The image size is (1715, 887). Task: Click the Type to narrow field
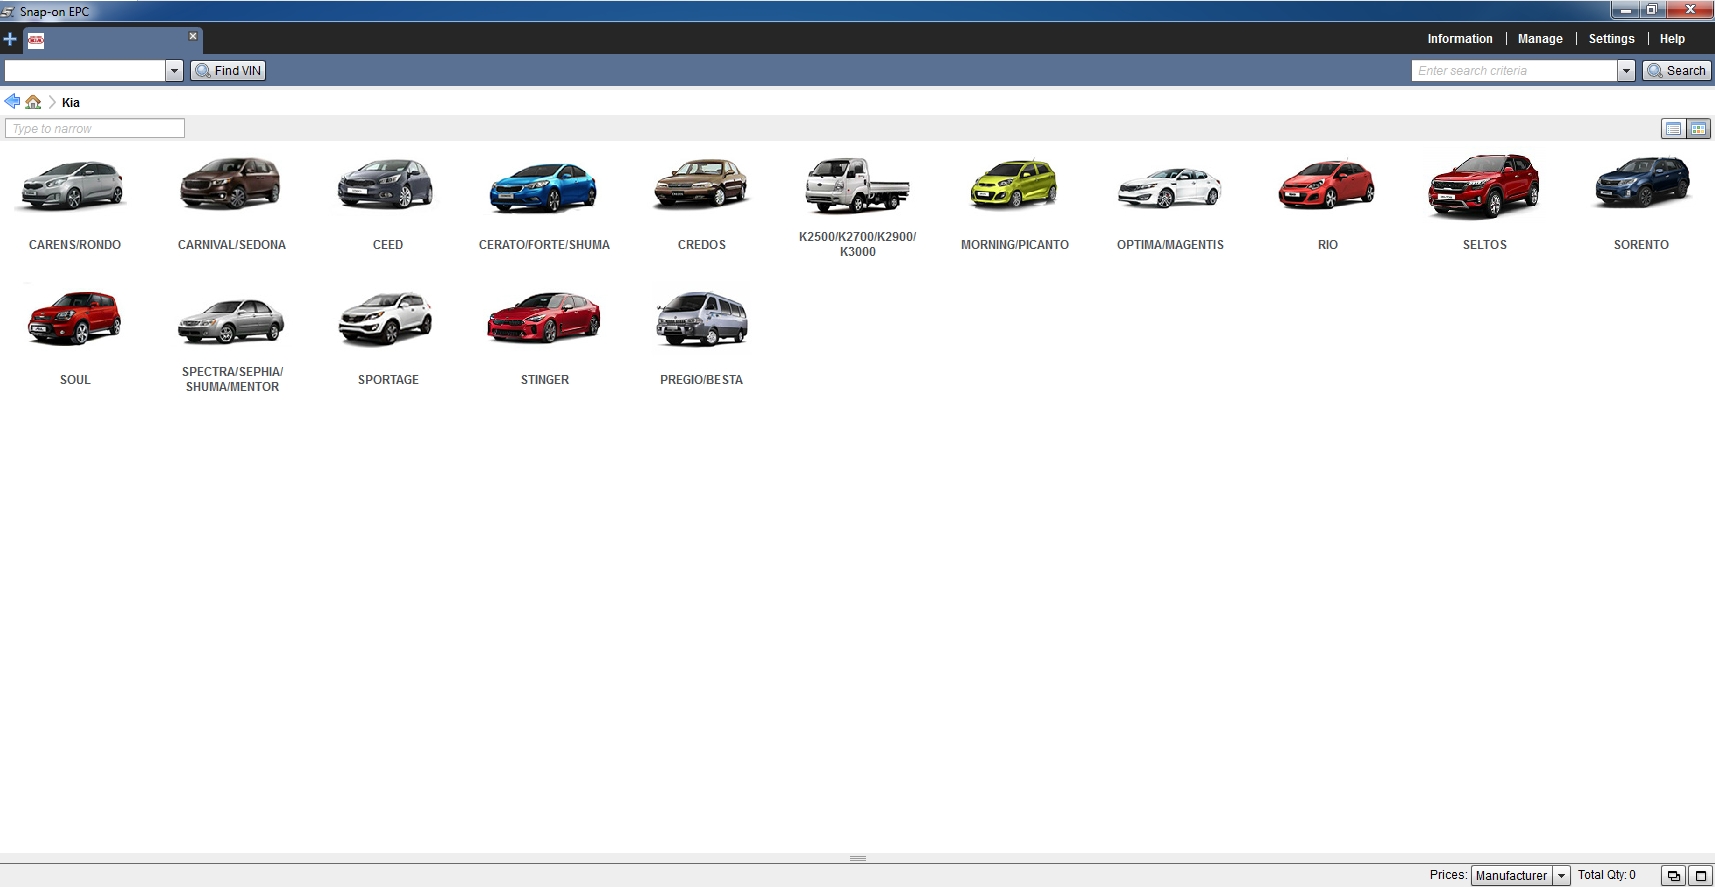95,129
